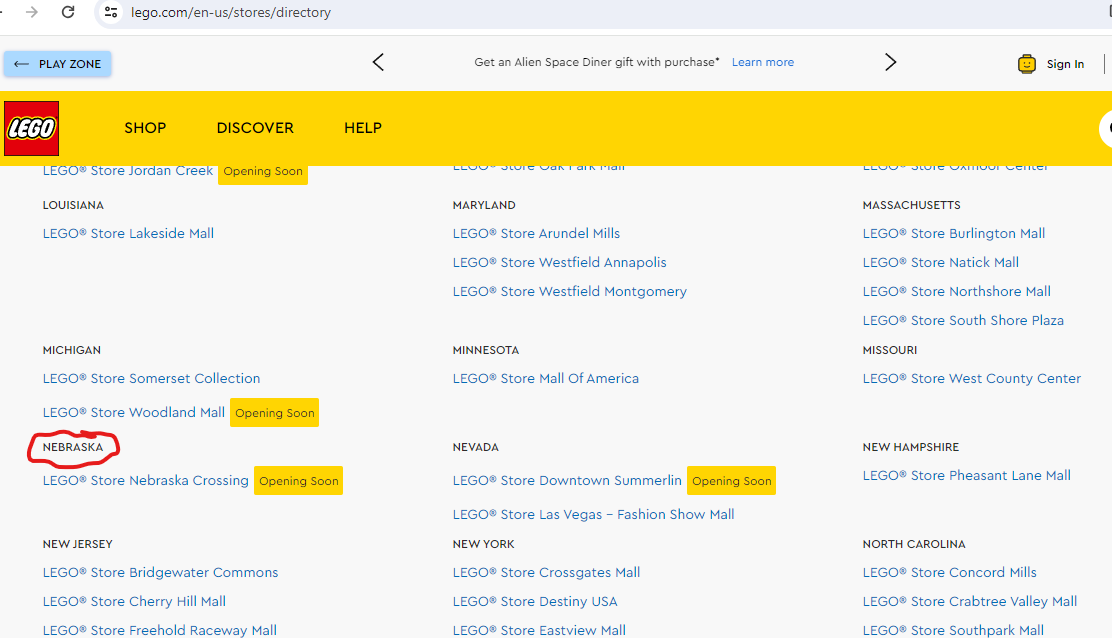Click the Alien Space Diner promotion text

click(x=596, y=62)
